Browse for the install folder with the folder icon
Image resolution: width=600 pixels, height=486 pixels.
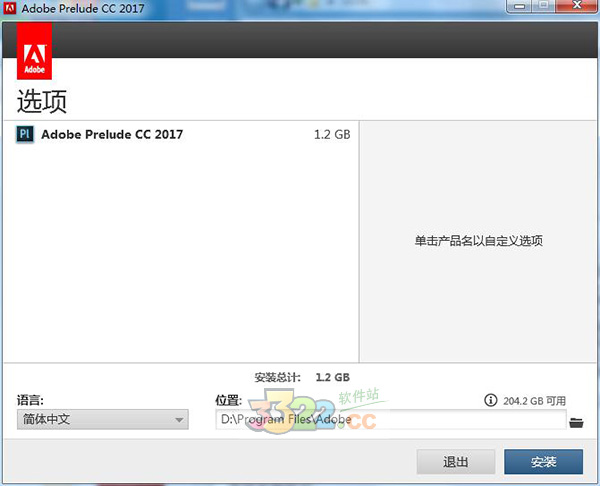(x=576, y=422)
